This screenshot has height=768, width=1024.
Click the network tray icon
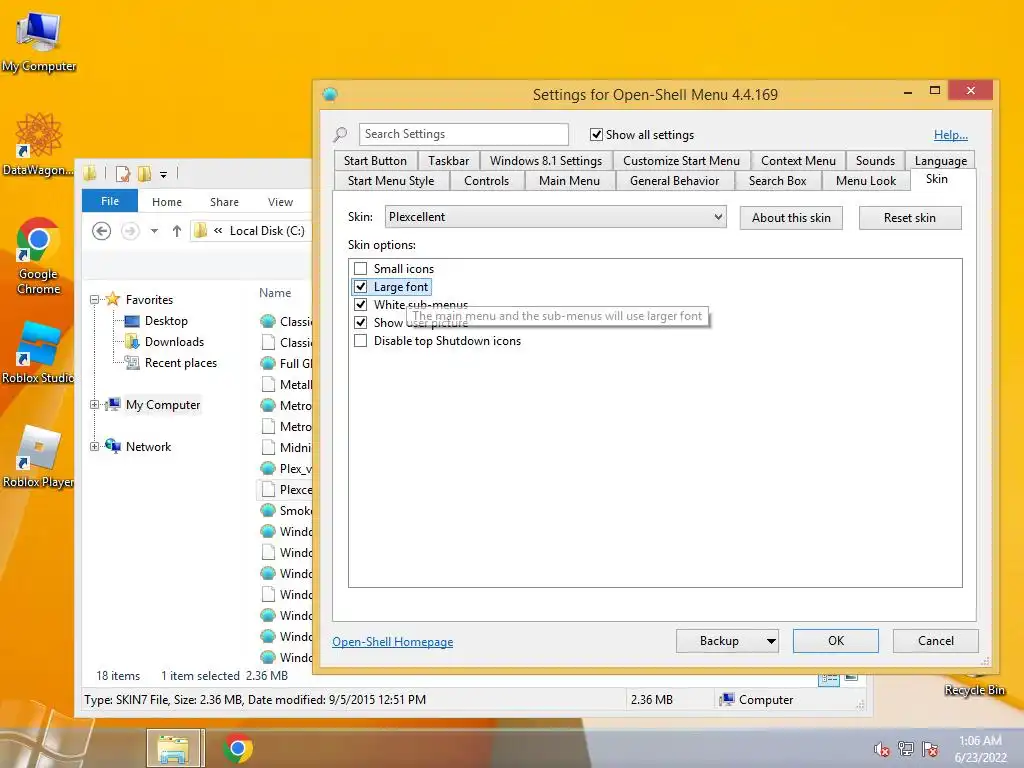point(906,749)
